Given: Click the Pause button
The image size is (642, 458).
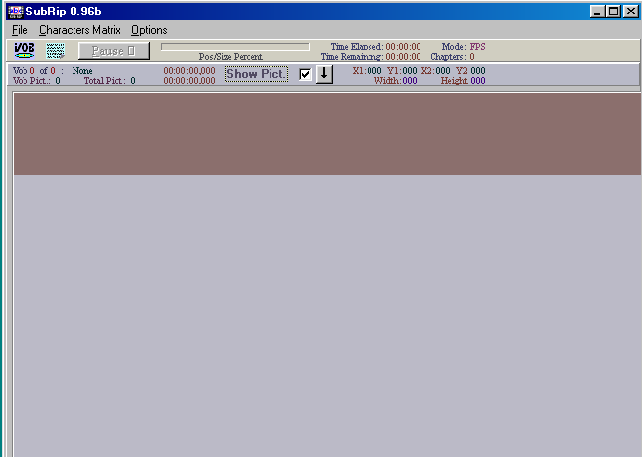Looking at the screenshot, I should pos(114,51).
